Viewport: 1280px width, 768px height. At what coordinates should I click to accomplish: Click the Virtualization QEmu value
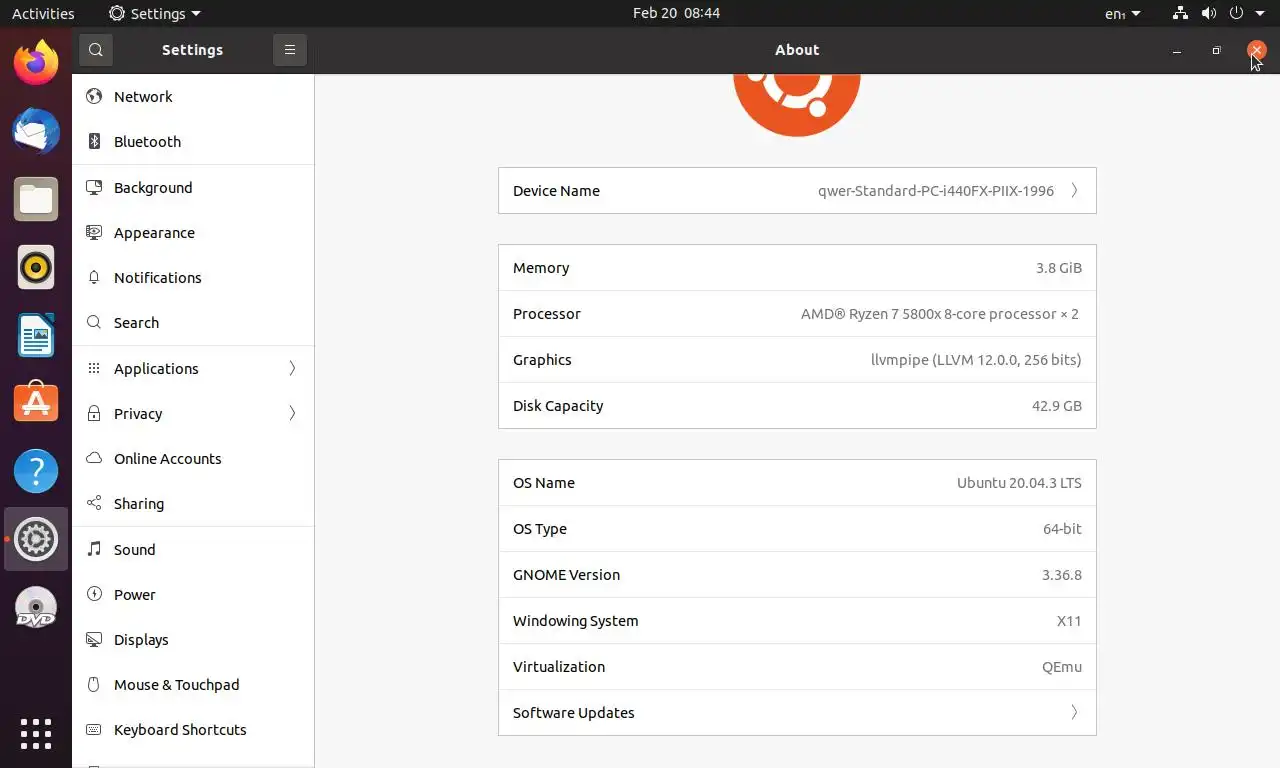[x=1061, y=667]
